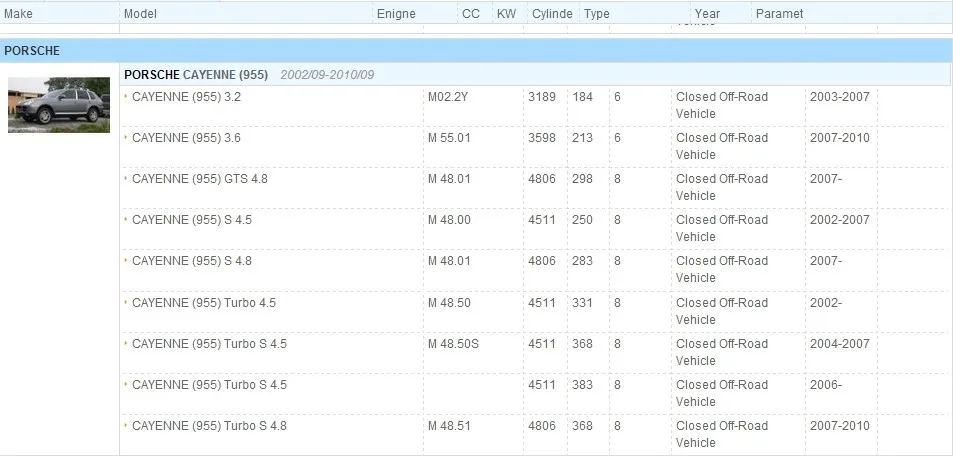Image resolution: width=953 pixels, height=456 pixels.
Task: Select engine code M 48.00
Action: point(449,219)
